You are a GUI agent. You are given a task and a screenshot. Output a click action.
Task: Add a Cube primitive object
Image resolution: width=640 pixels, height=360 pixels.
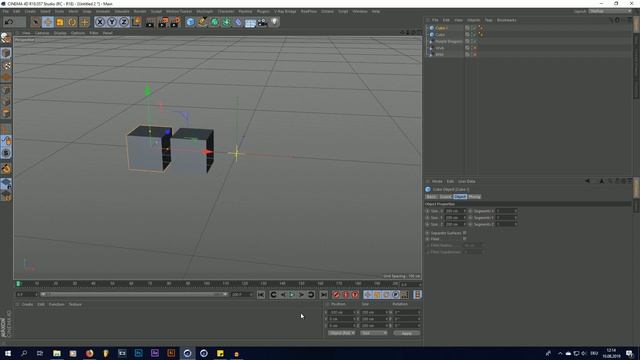point(190,22)
